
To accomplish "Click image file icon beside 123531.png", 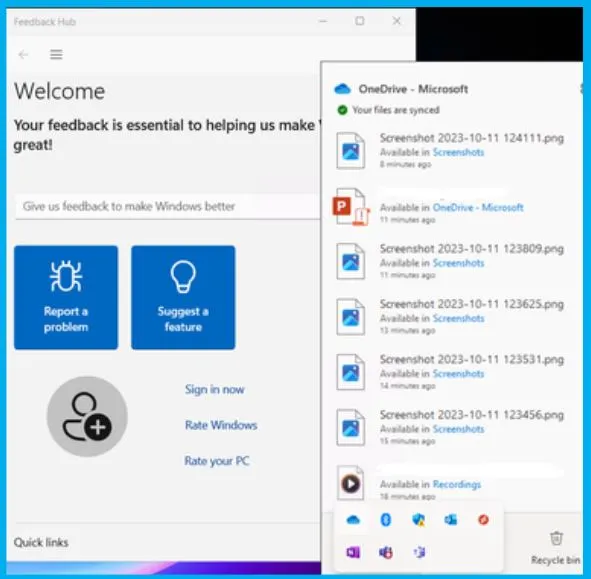I will [x=351, y=372].
